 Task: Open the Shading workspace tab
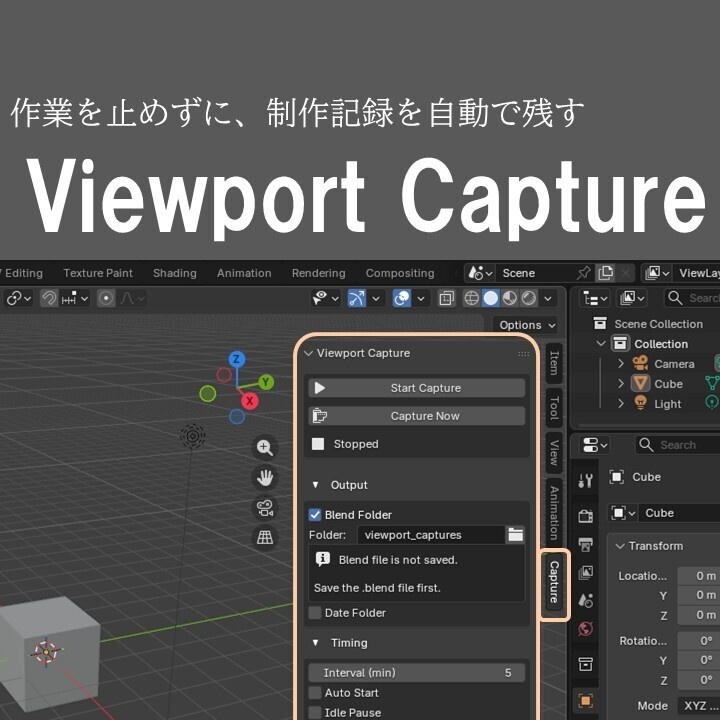pyautogui.click(x=174, y=273)
